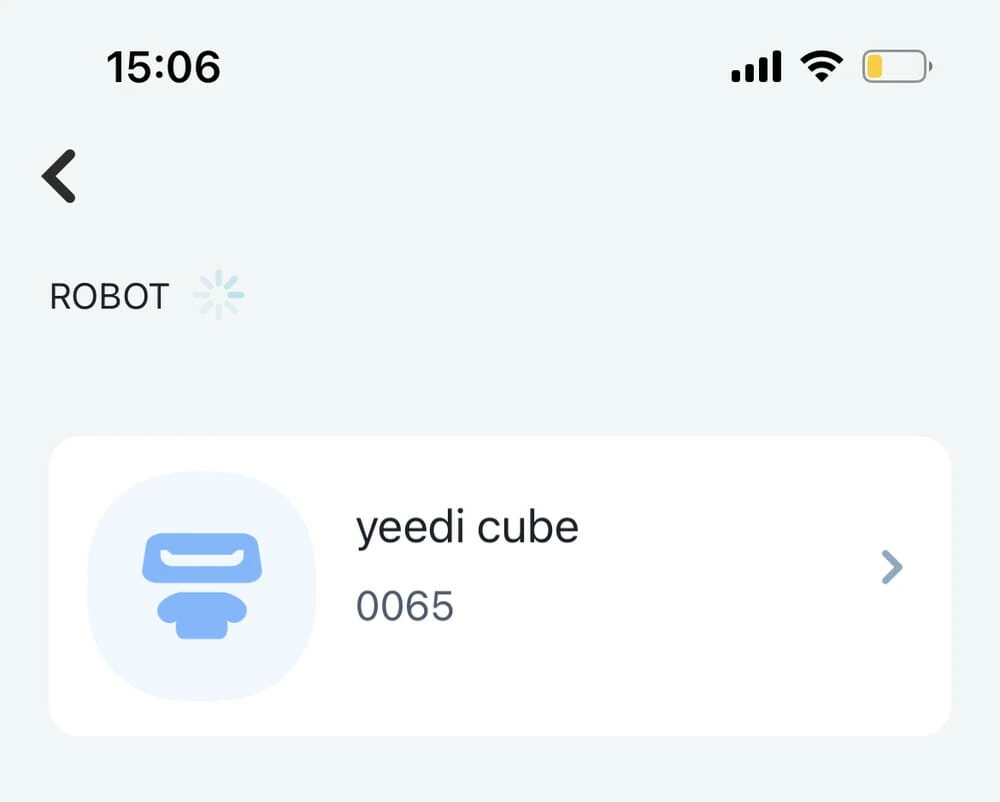Tap the ROBOT section header

point(109,297)
